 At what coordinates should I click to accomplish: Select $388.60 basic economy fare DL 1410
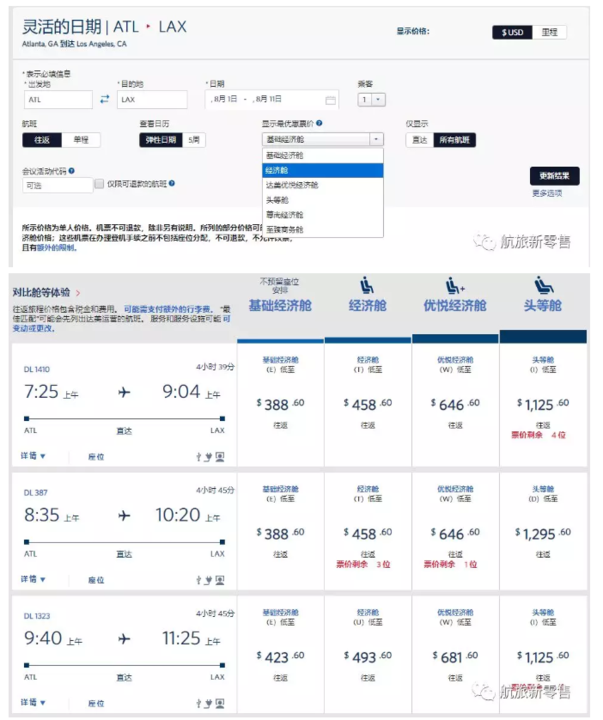(x=280, y=405)
